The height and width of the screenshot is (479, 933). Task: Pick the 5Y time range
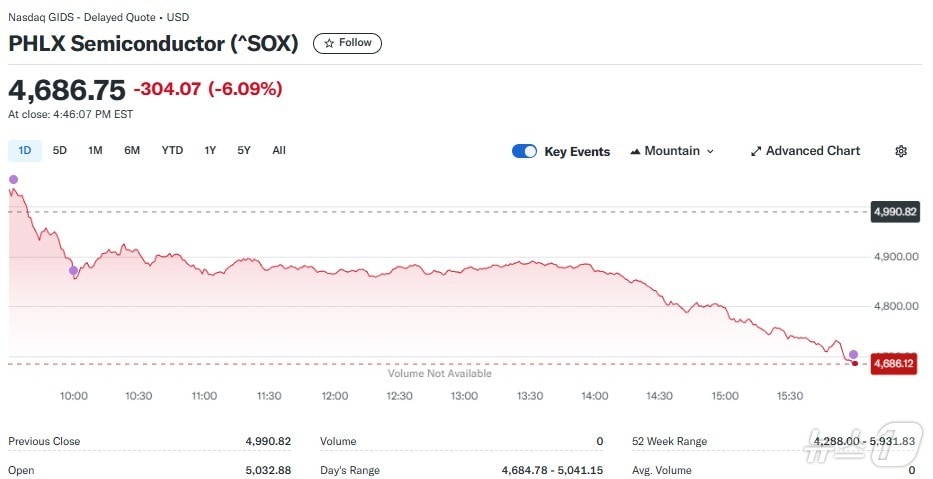(244, 150)
